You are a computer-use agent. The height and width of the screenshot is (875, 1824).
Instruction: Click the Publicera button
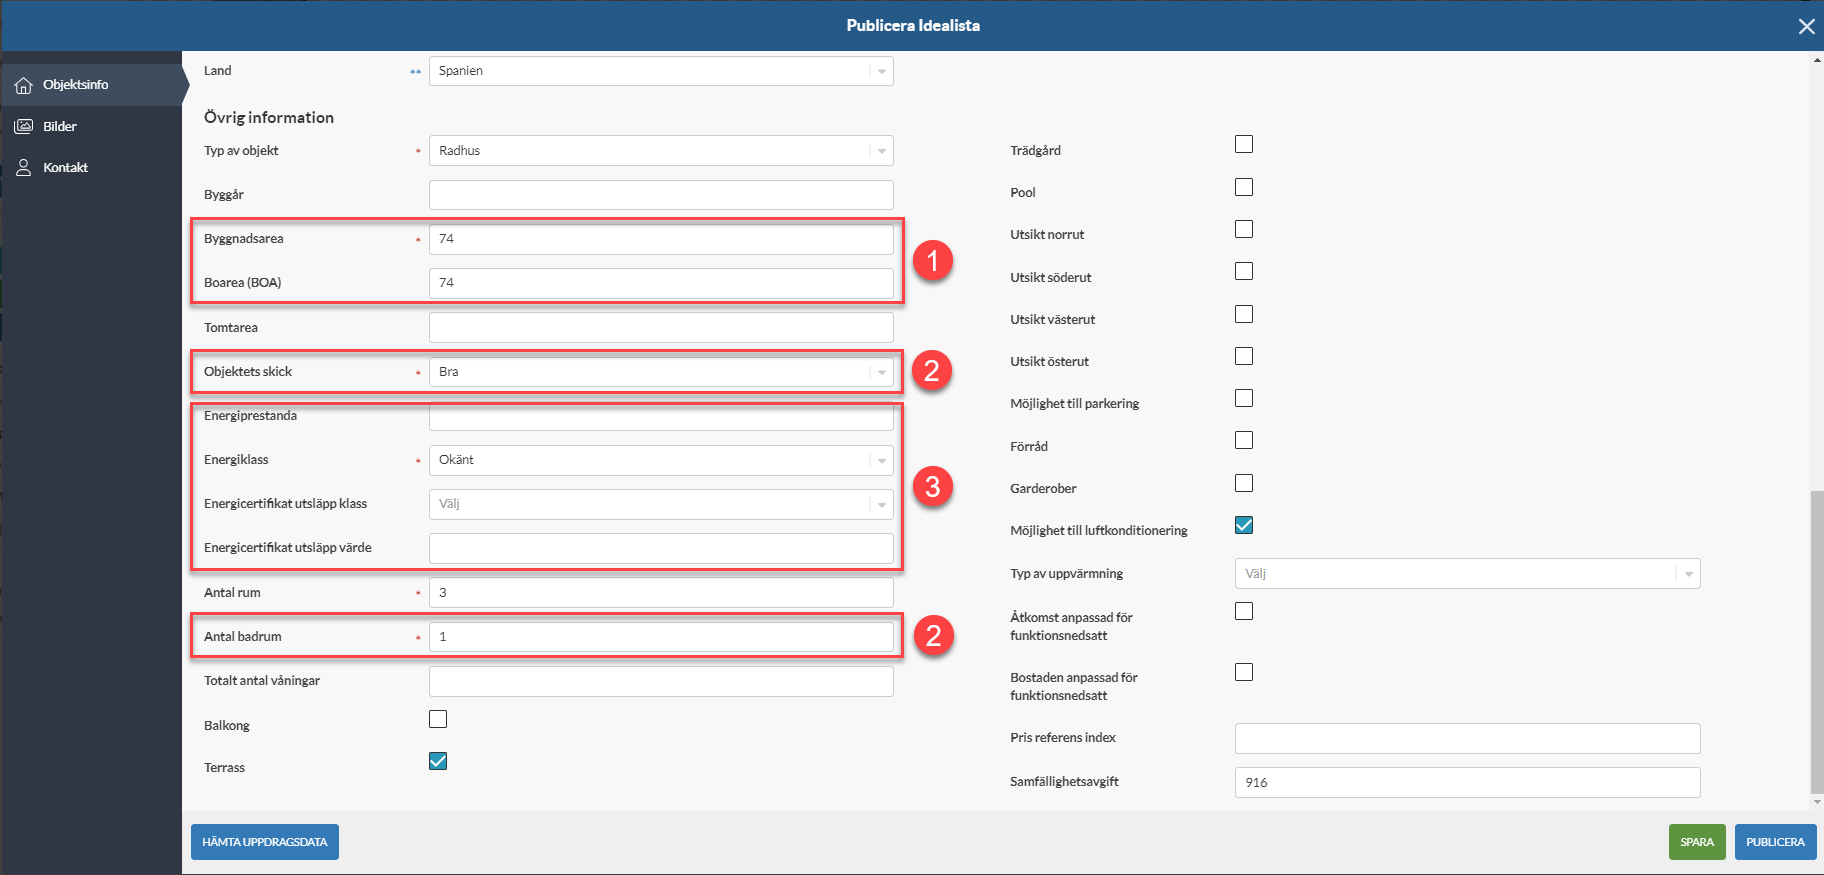click(x=1775, y=842)
